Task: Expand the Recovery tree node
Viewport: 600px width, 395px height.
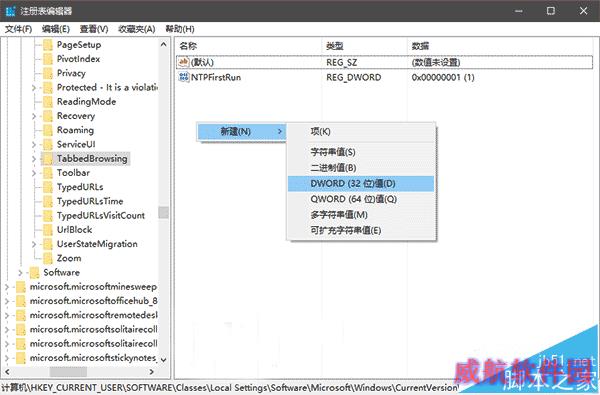Action: coord(34,116)
